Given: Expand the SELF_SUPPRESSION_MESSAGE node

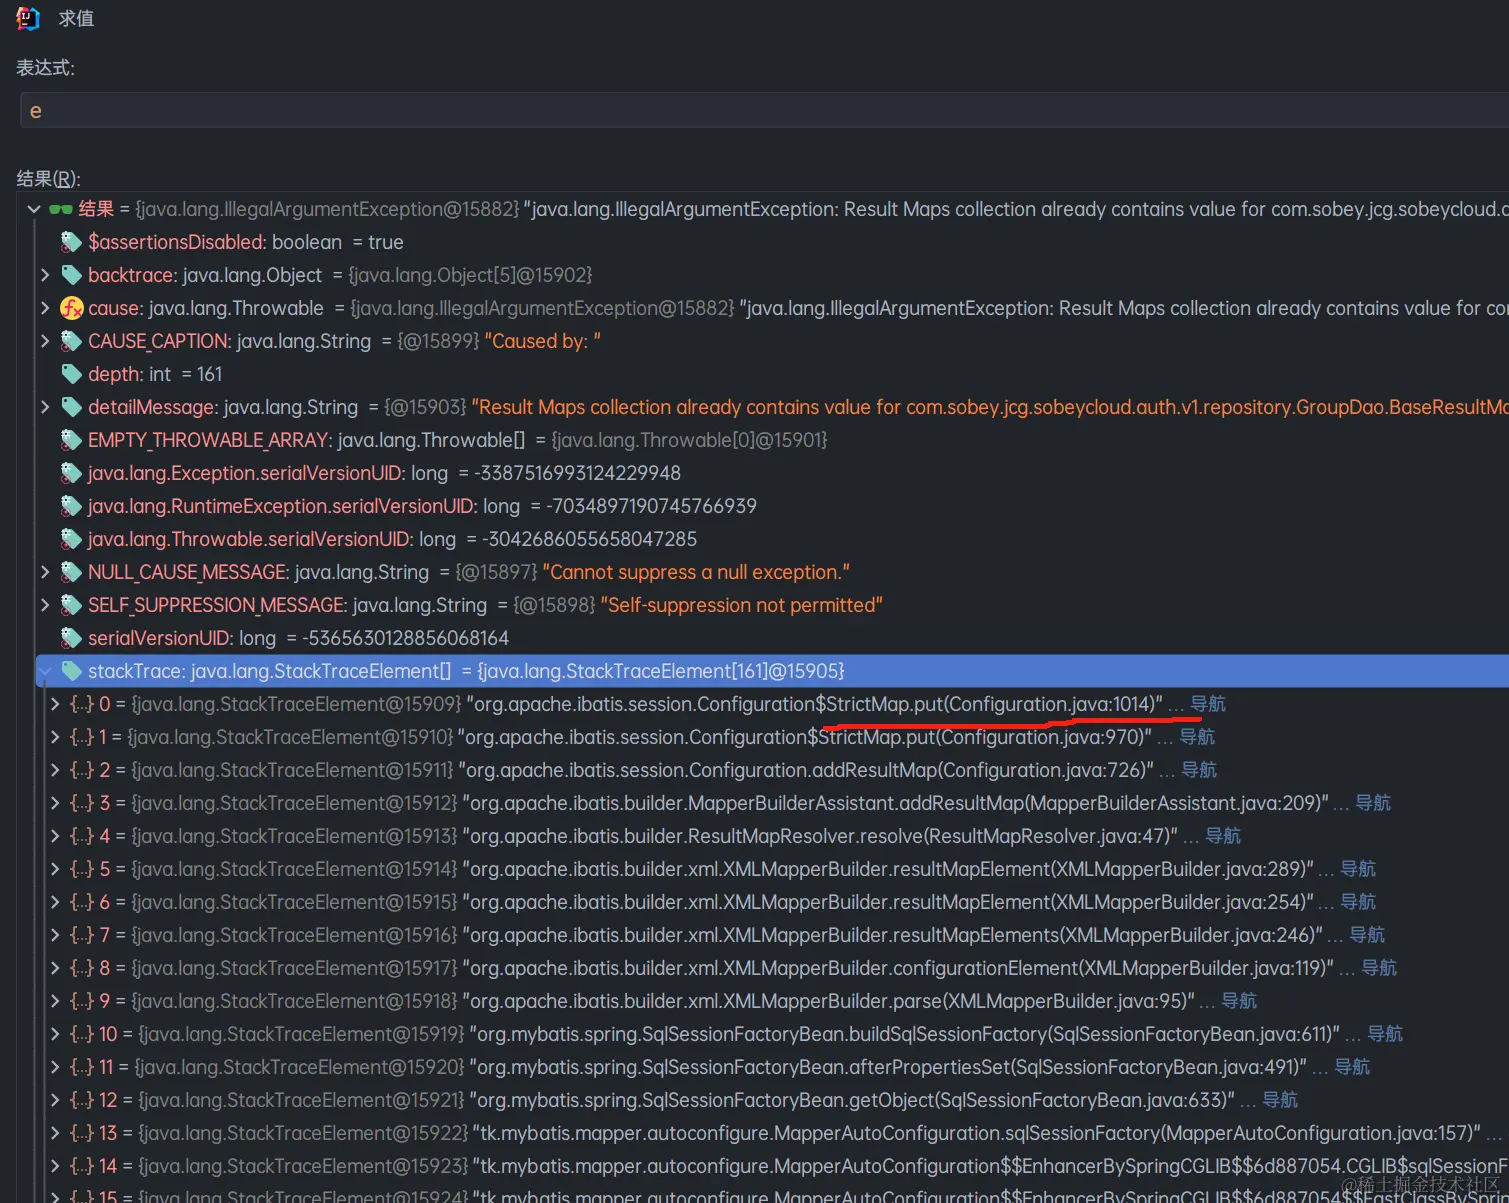Looking at the screenshot, I should 45,605.
